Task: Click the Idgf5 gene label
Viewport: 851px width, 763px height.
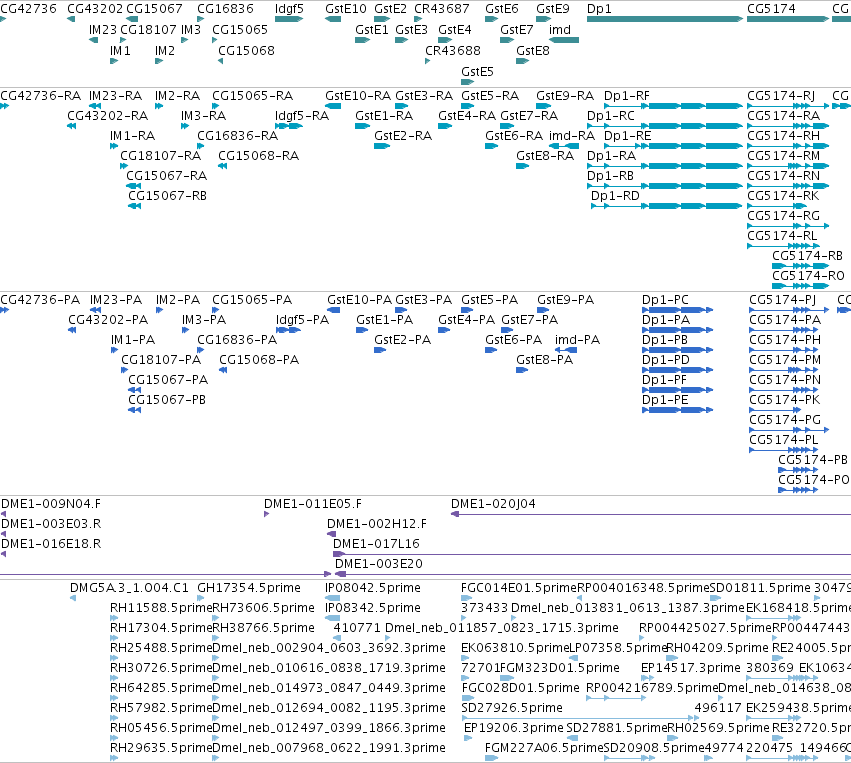Action: click(289, 9)
